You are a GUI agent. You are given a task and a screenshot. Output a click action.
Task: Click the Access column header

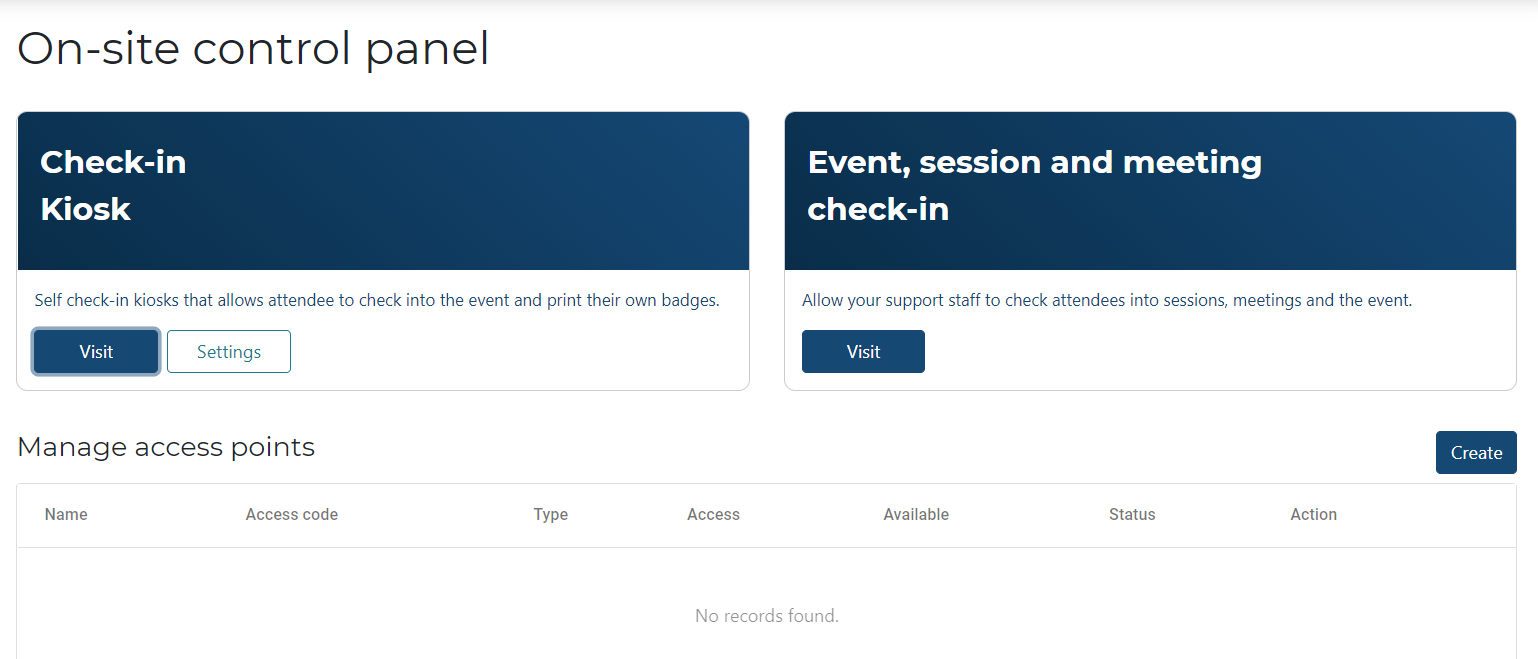pos(713,515)
